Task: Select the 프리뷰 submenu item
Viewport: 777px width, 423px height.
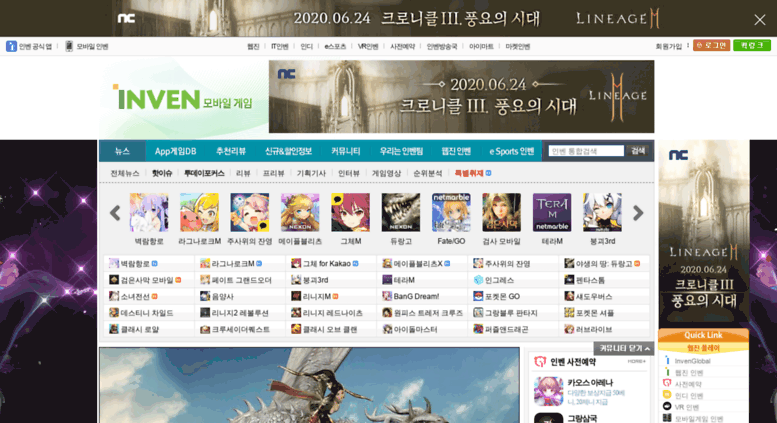Action: tap(274, 173)
